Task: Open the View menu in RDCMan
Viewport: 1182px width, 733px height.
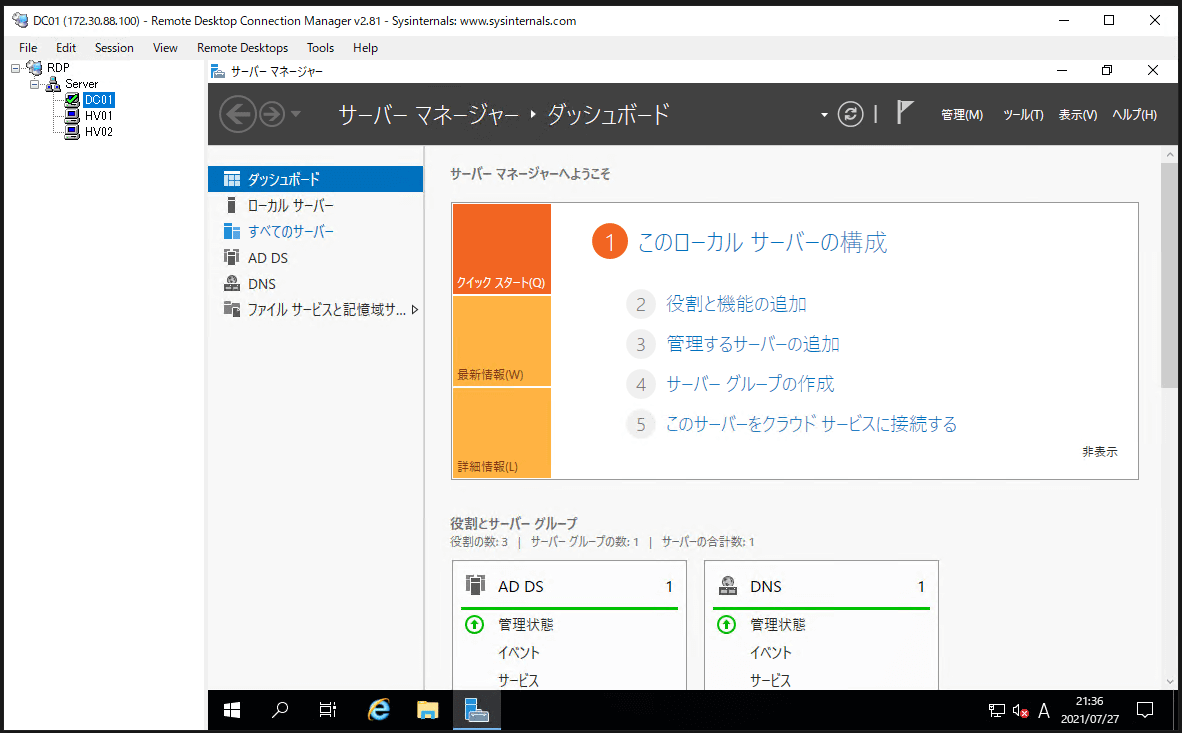Action: (x=165, y=48)
